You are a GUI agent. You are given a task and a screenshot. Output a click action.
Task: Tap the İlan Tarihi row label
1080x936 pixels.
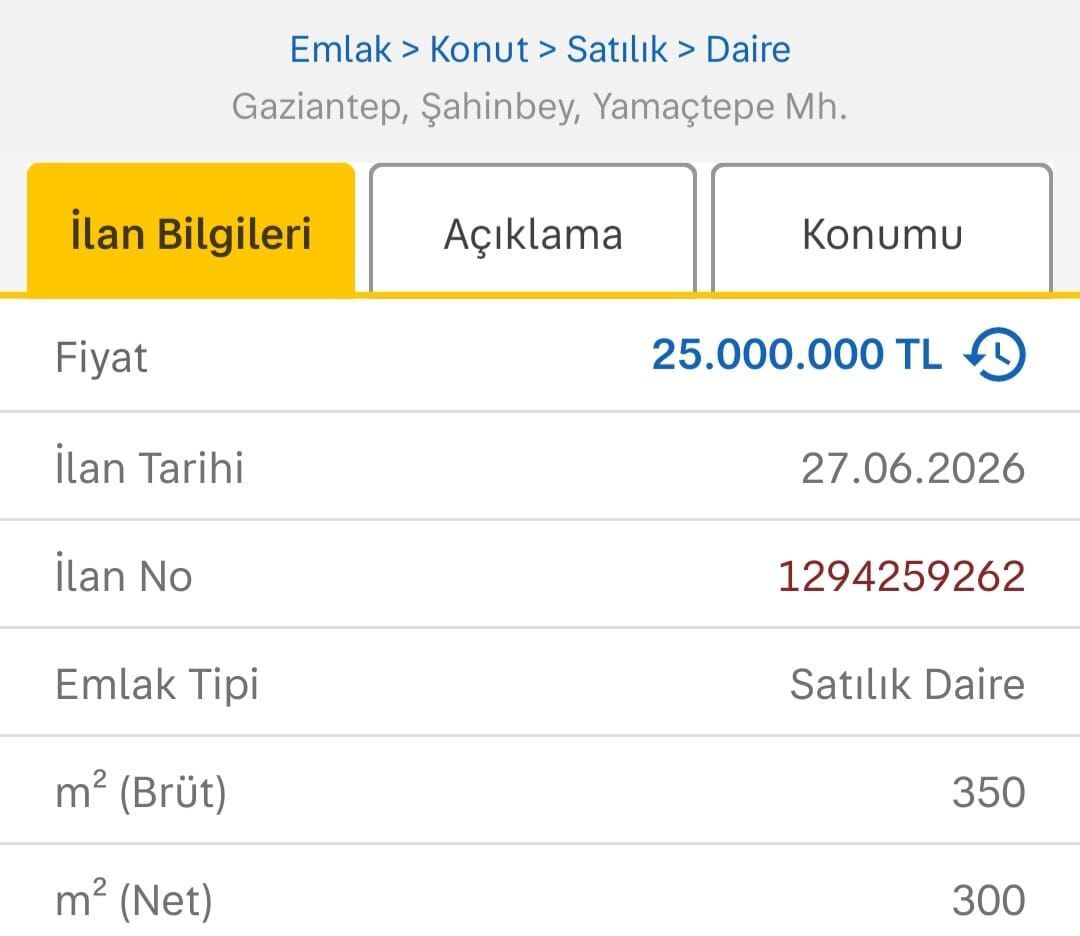[149, 467]
